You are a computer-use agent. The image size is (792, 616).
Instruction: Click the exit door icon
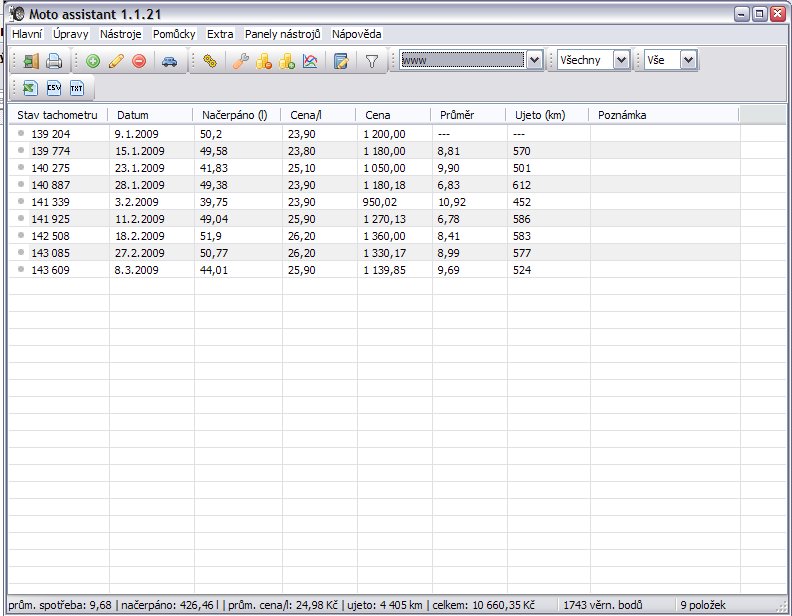31,61
